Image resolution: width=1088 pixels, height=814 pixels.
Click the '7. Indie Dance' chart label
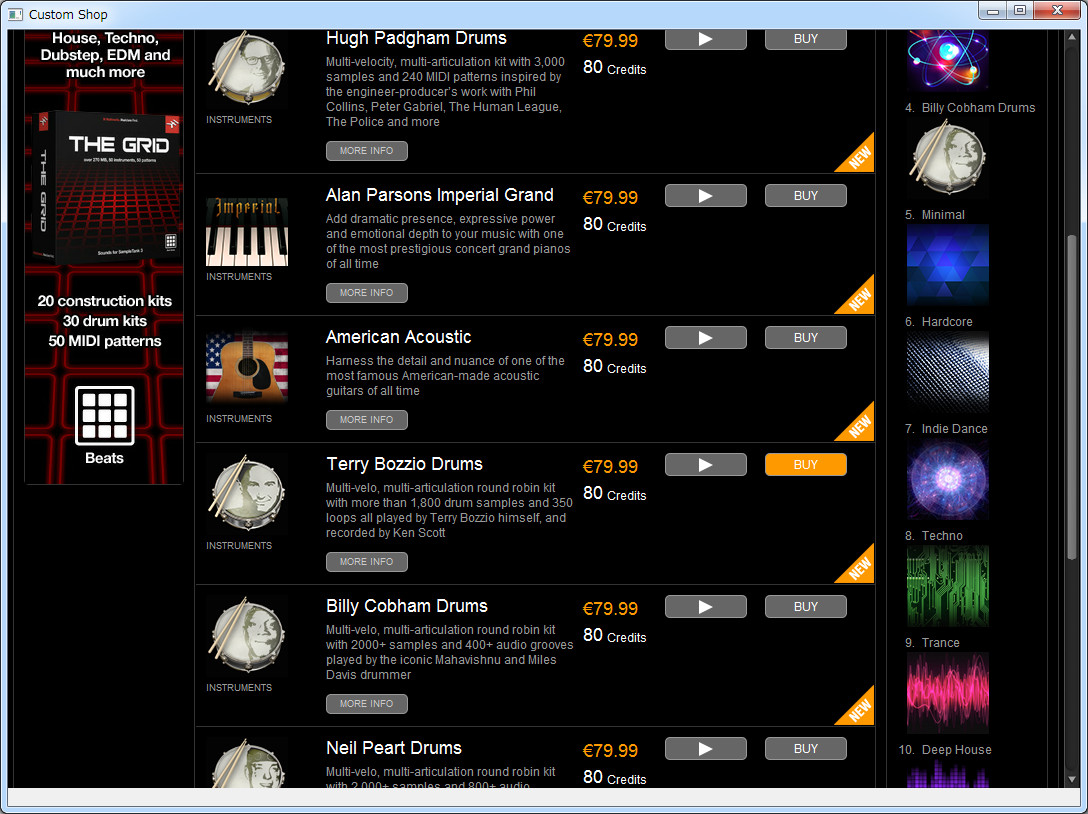click(x=946, y=428)
